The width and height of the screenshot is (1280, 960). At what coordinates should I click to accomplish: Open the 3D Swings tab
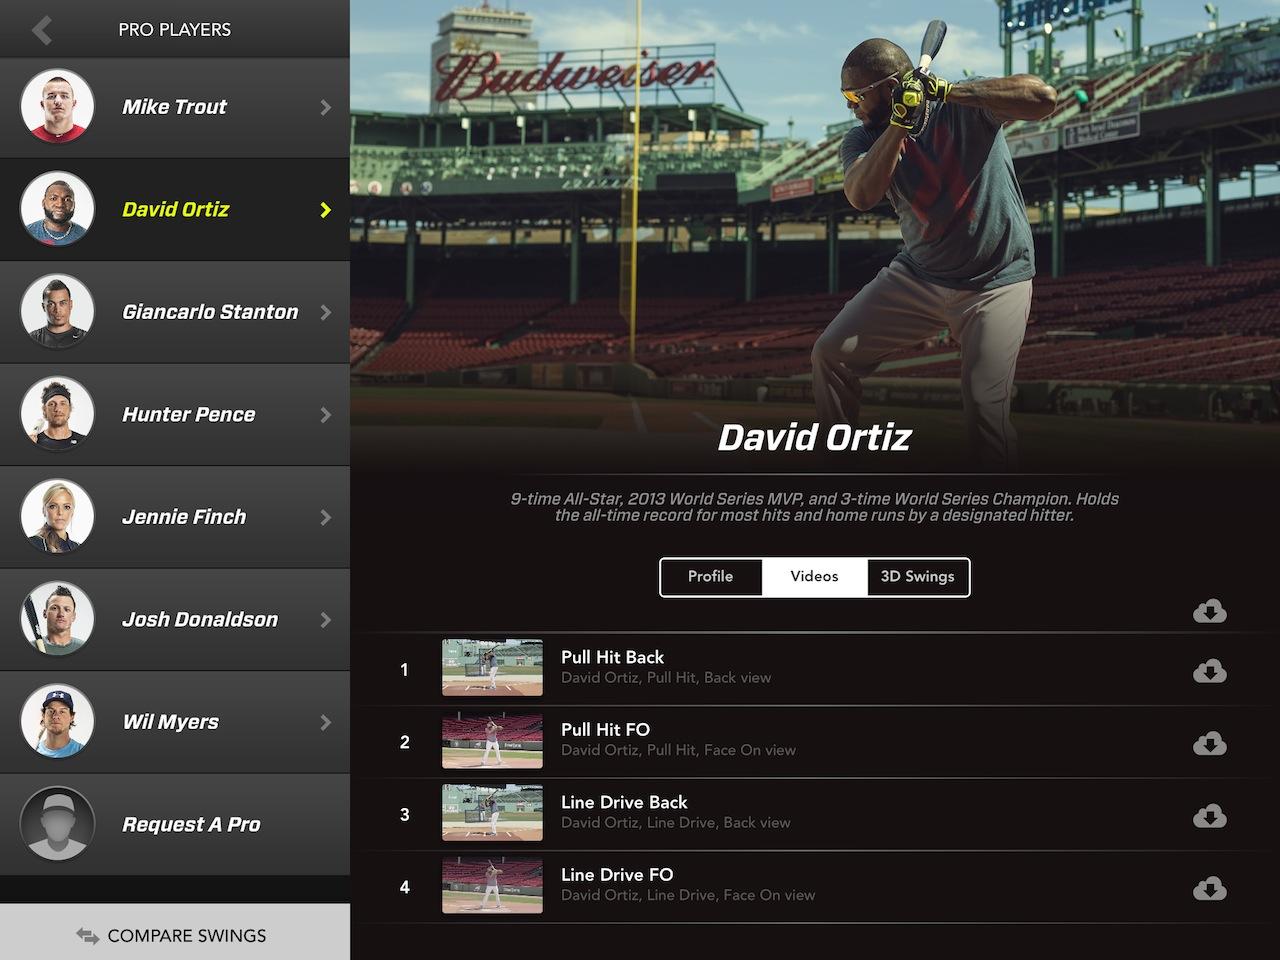[x=917, y=577]
